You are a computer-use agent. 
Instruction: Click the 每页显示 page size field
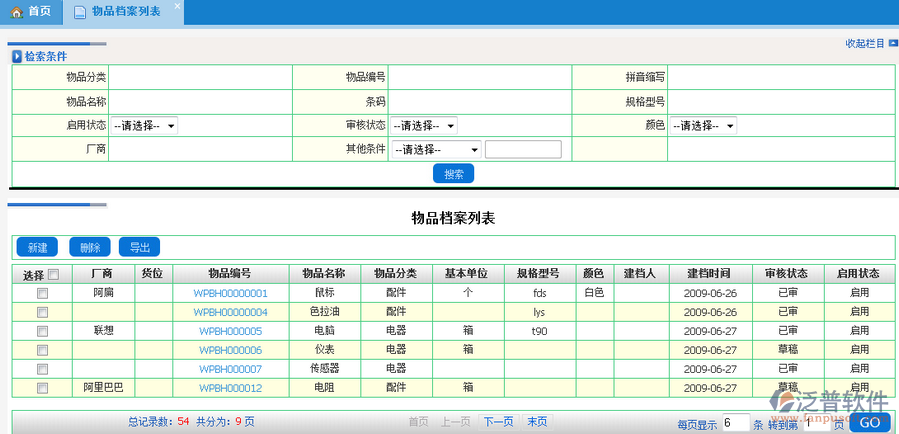point(735,423)
